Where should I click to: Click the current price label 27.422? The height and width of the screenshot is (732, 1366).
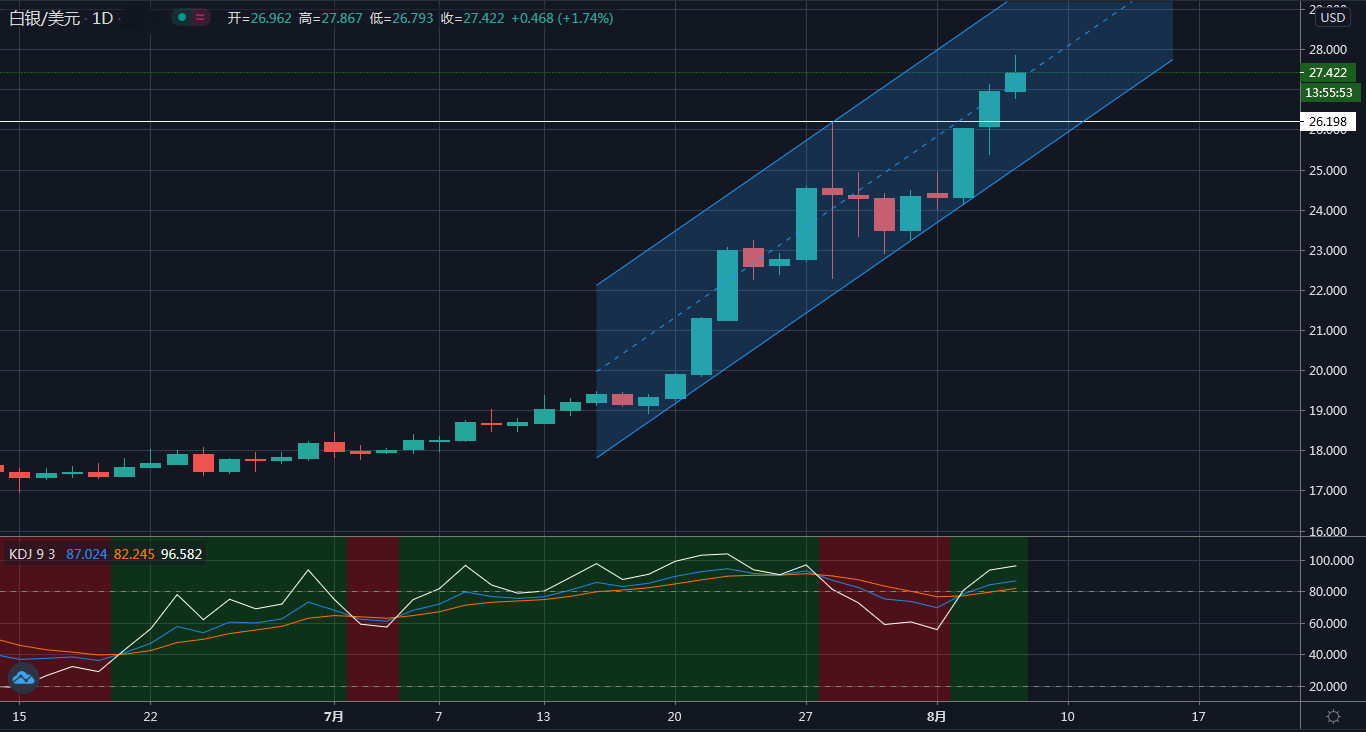click(1327, 72)
